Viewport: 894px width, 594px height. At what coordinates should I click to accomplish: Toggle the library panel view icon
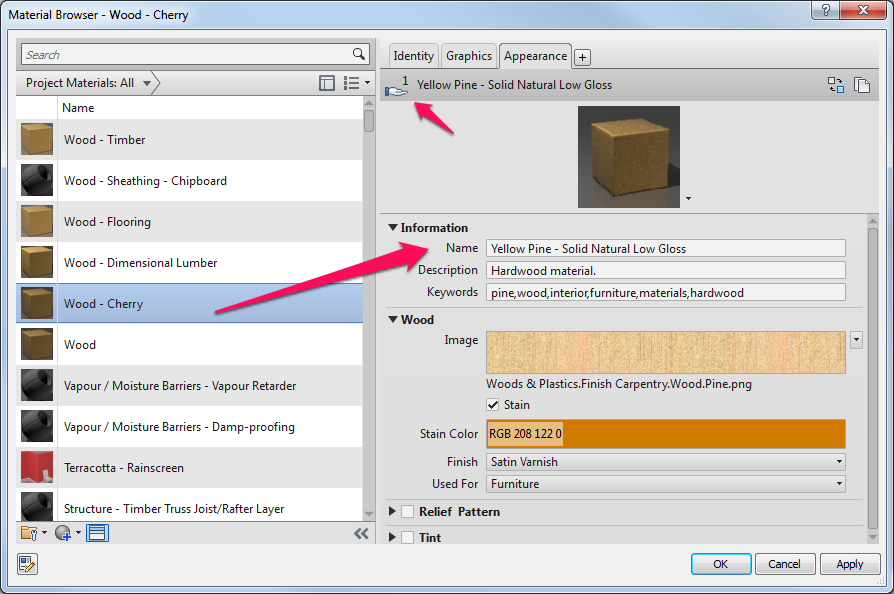pos(96,532)
